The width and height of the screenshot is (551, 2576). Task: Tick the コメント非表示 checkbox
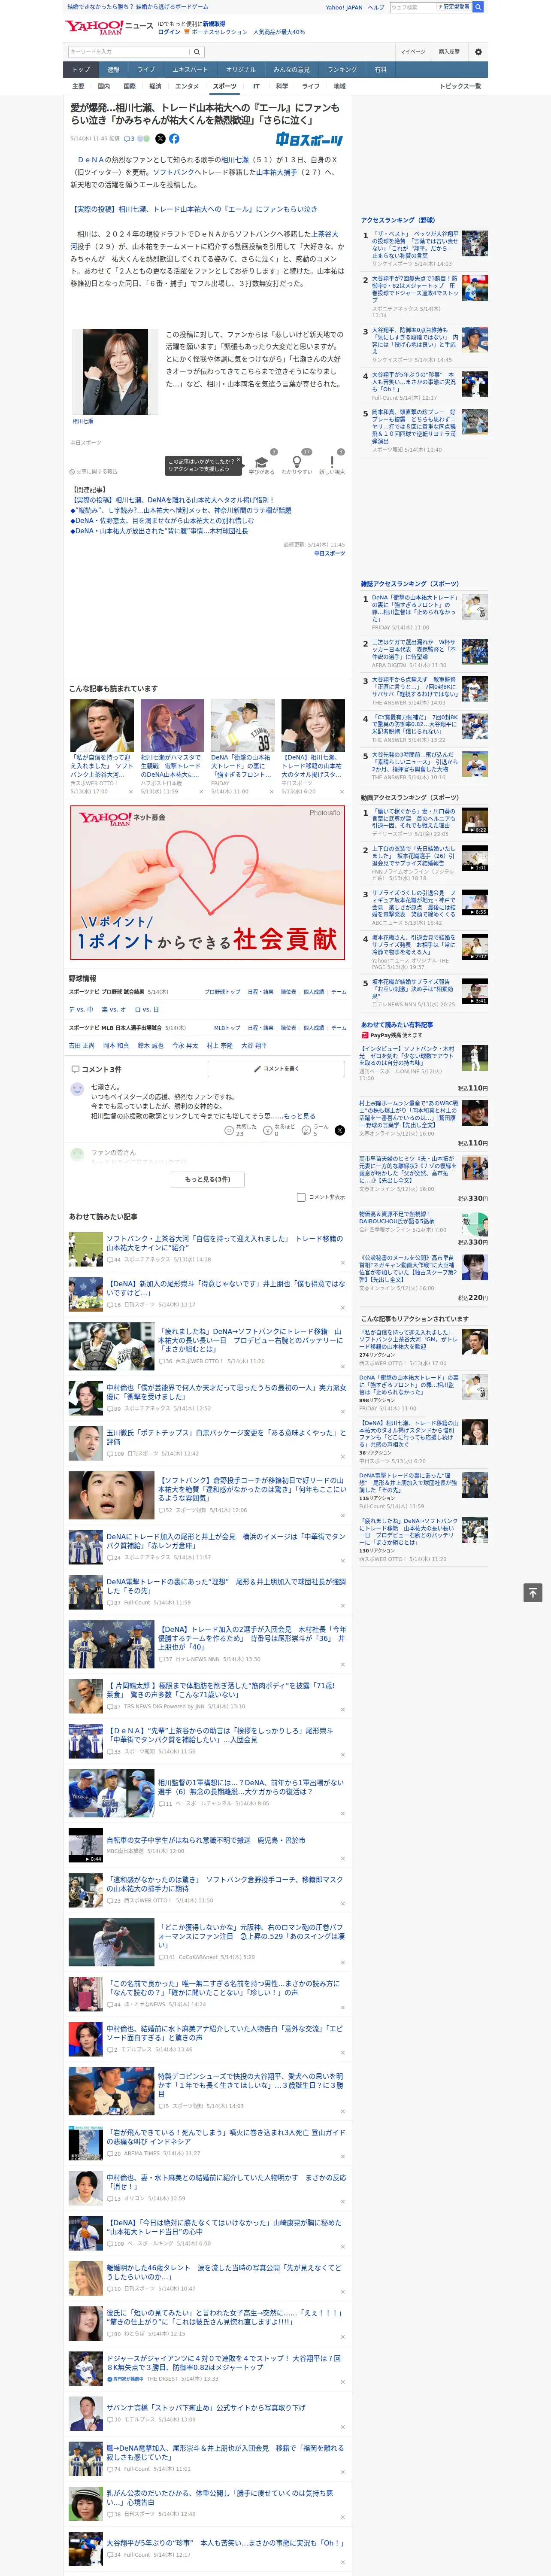[x=301, y=1197]
